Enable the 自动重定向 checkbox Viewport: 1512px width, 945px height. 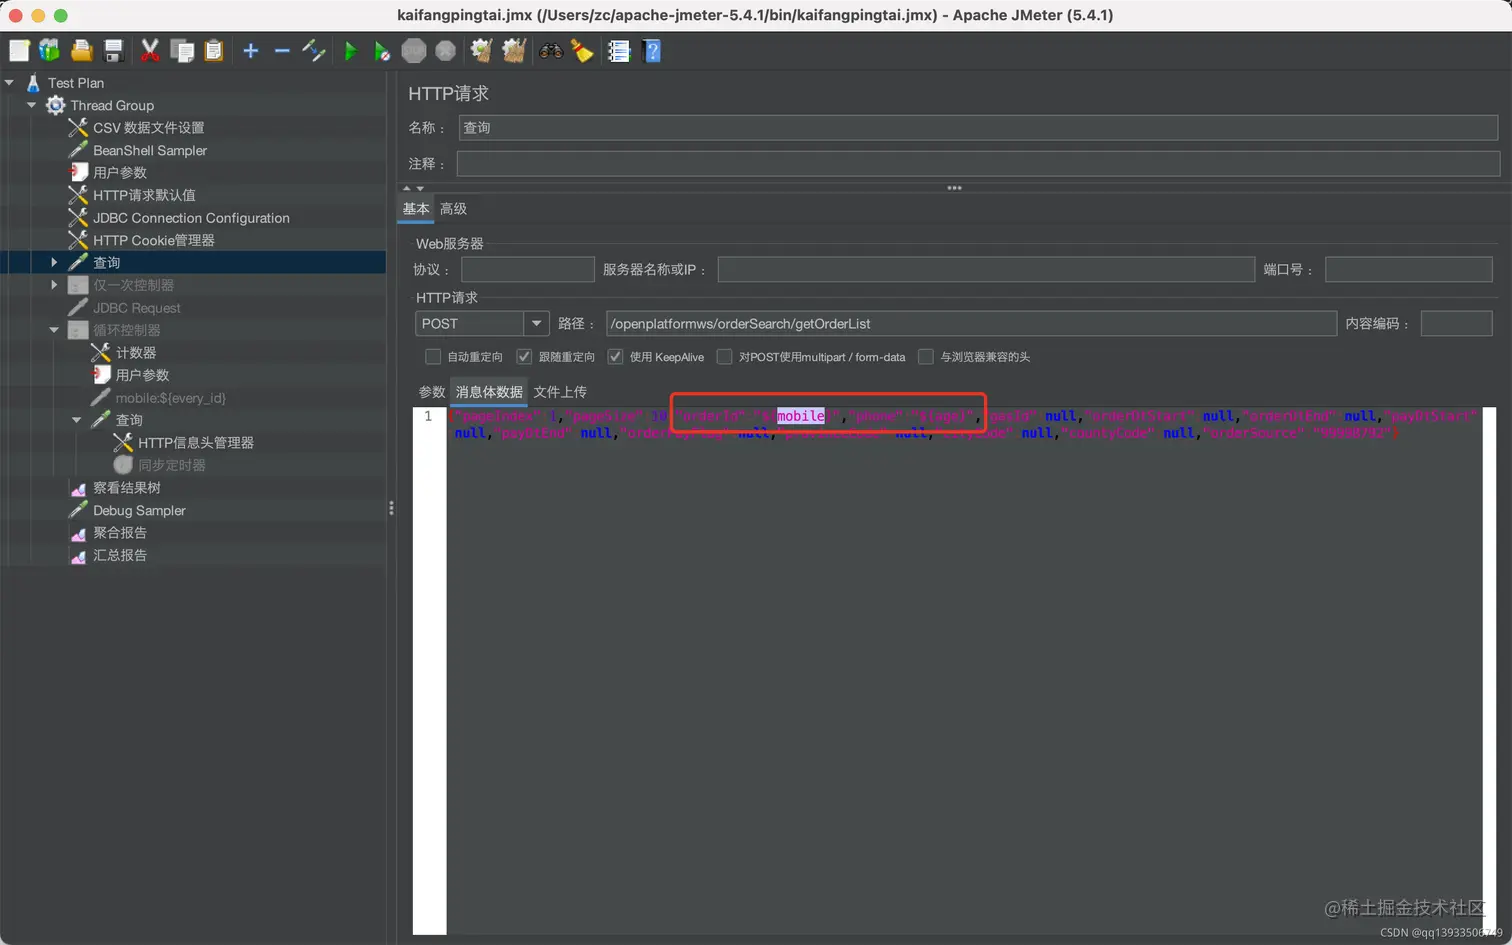(433, 357)
